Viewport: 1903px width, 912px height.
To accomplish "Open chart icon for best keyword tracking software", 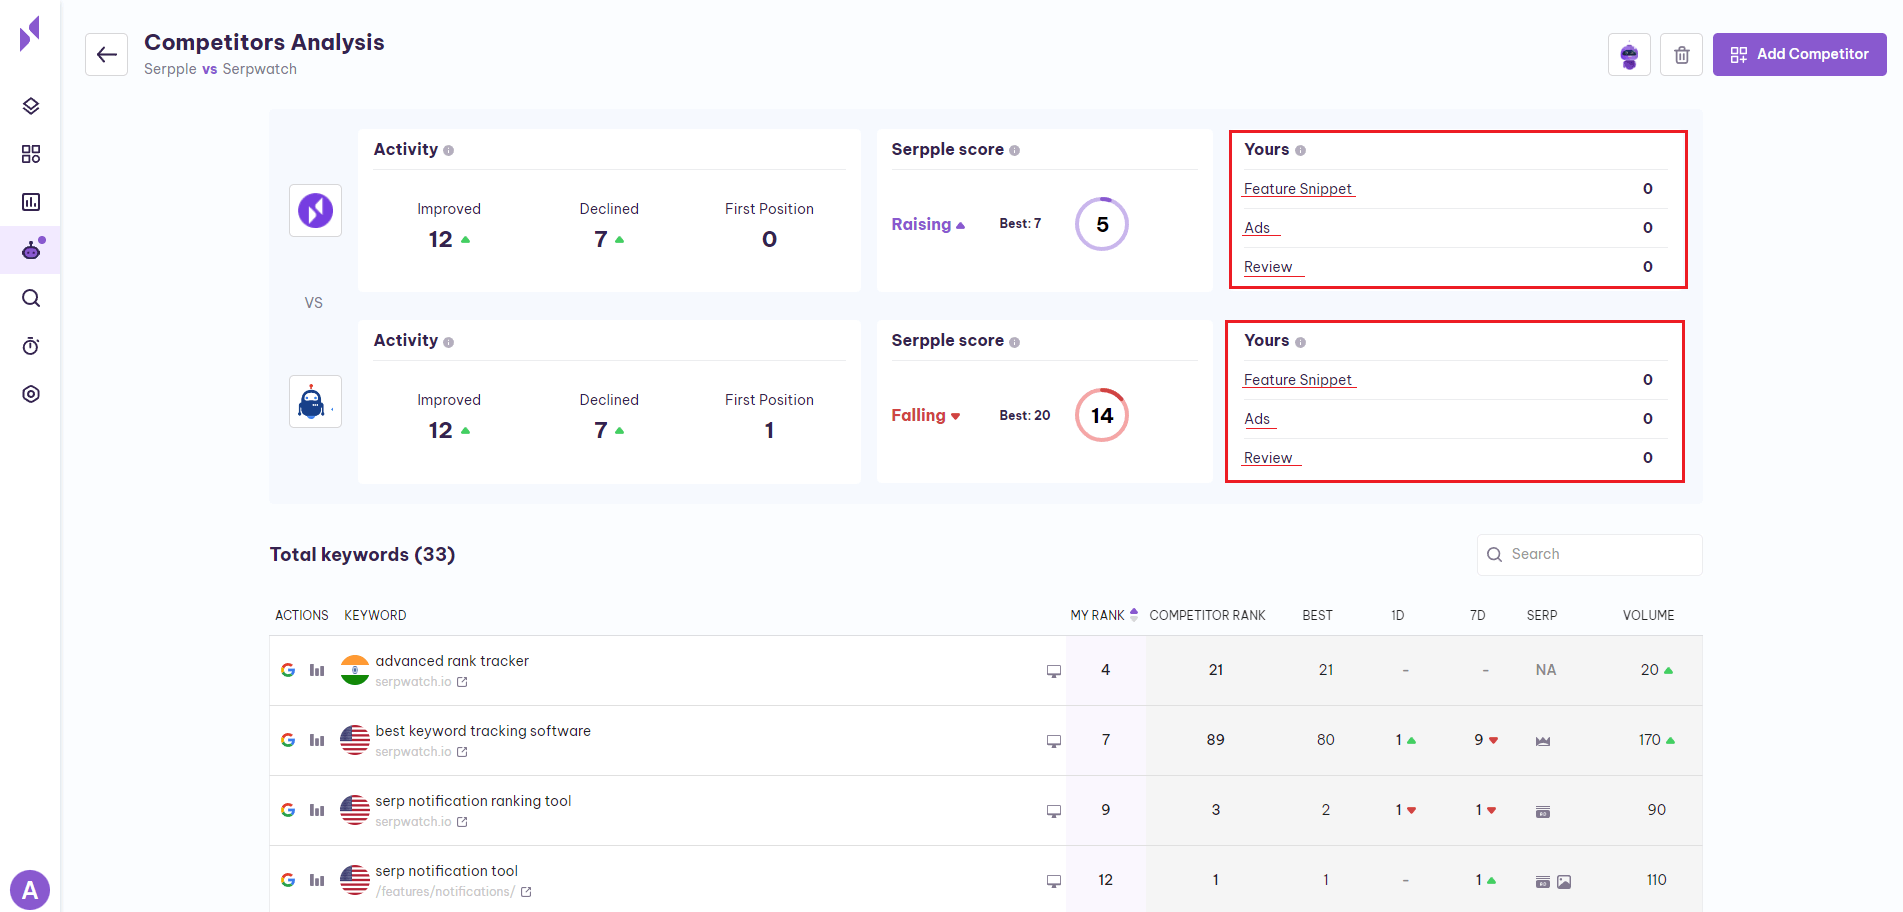I will pos(317,740).
